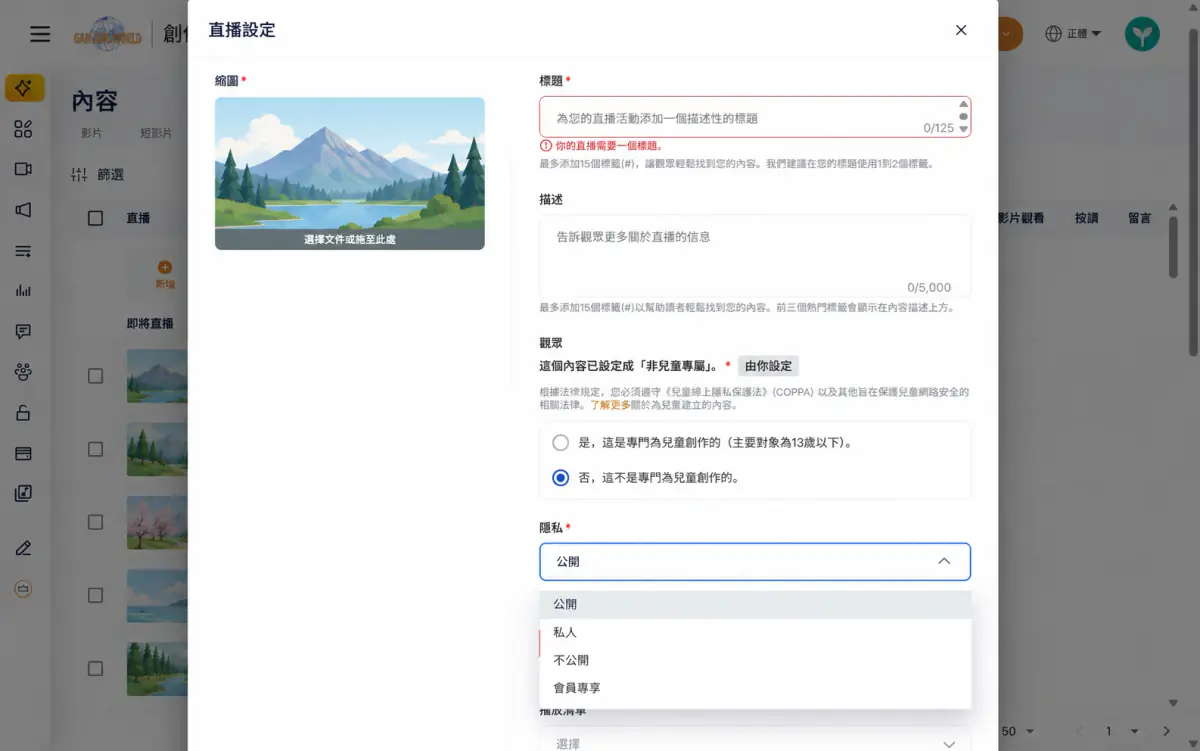This screenshot has height=751, width=1200.
Task: Switch to the 短影片 tab
Action: point(156,133)
